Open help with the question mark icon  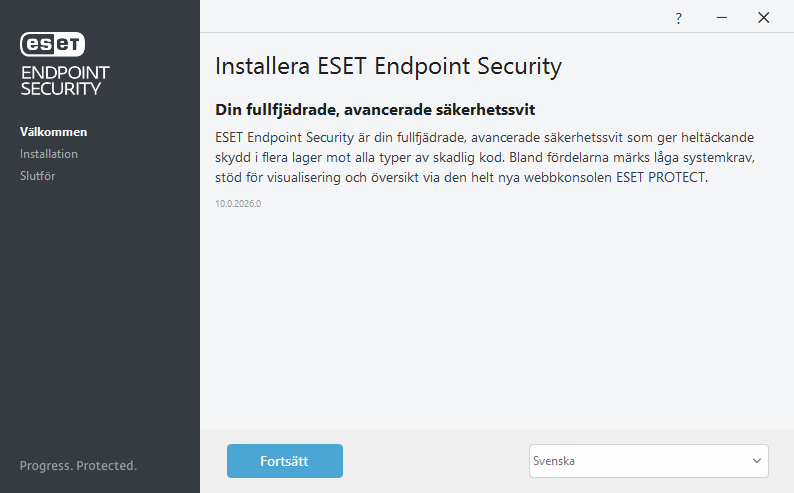678,18
